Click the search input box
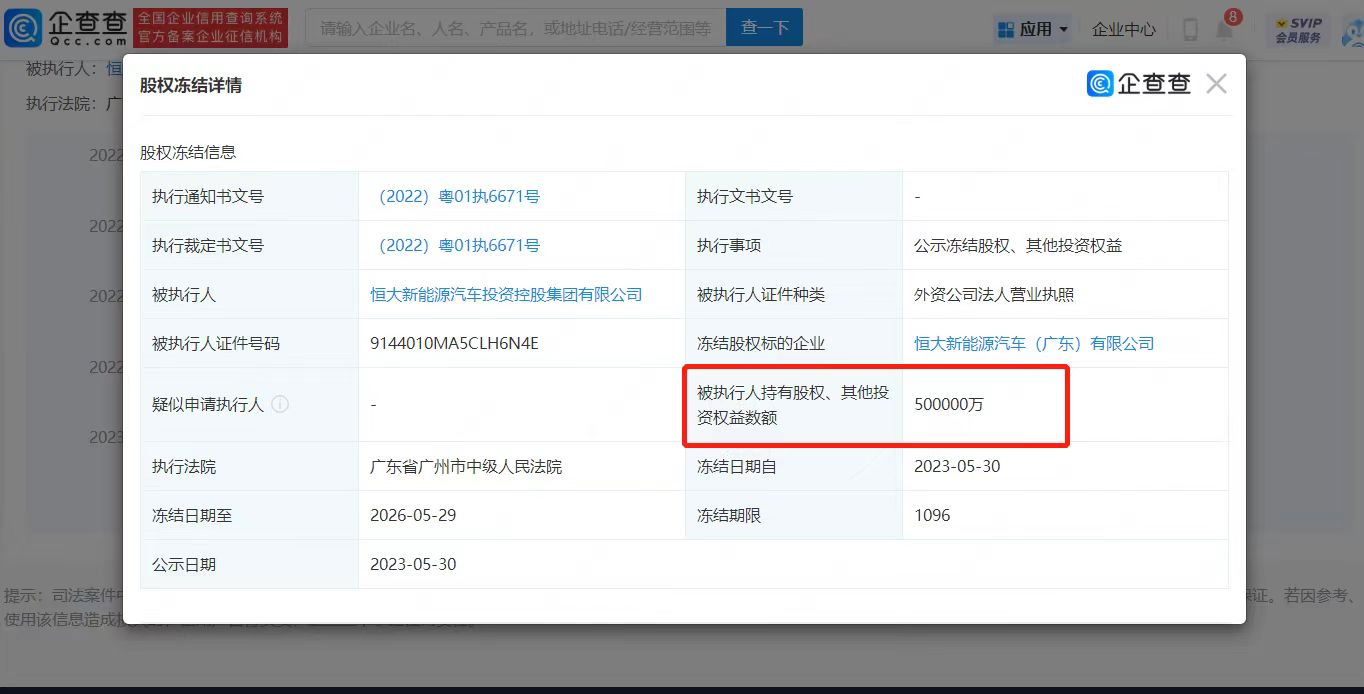Viewport: 1364px width, 694px height. coord(515,28)
